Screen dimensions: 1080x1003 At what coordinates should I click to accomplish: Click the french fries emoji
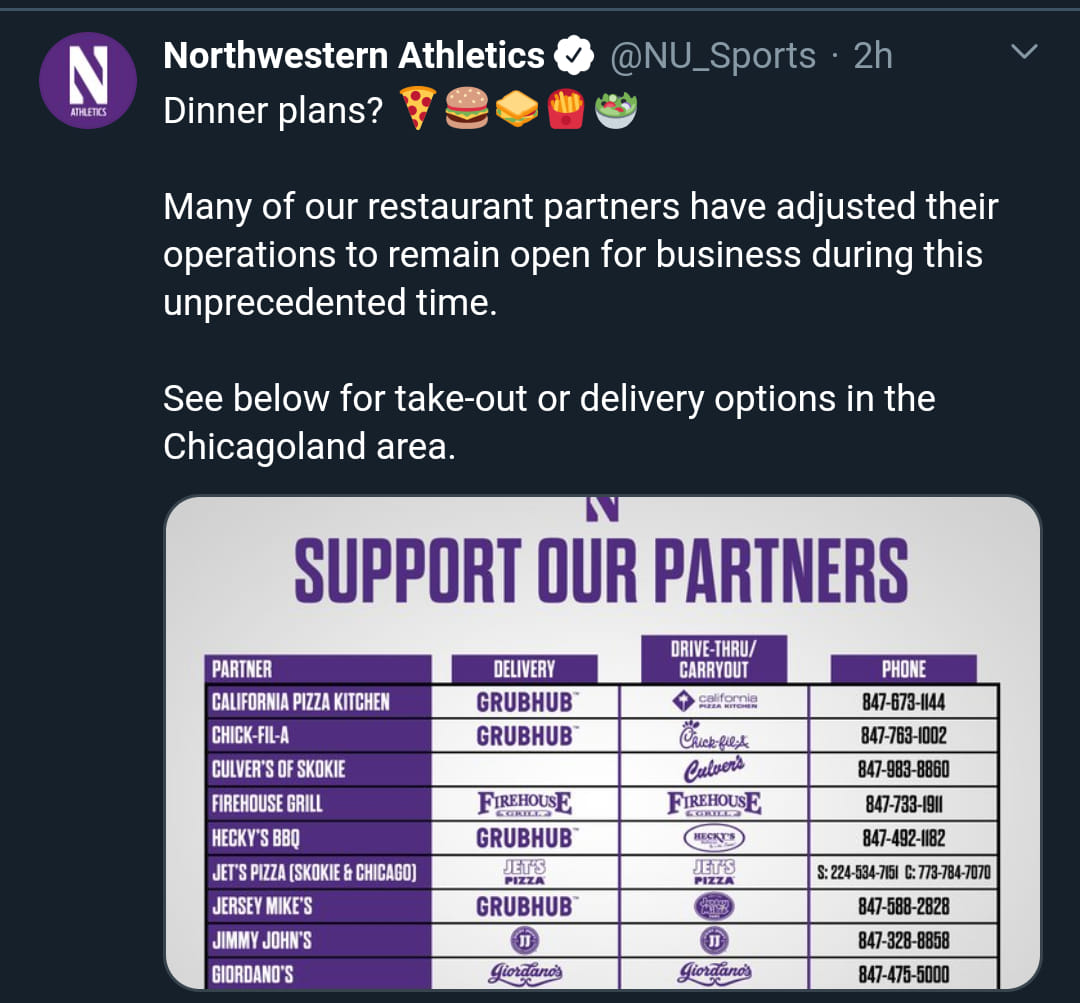coord(565,109)
